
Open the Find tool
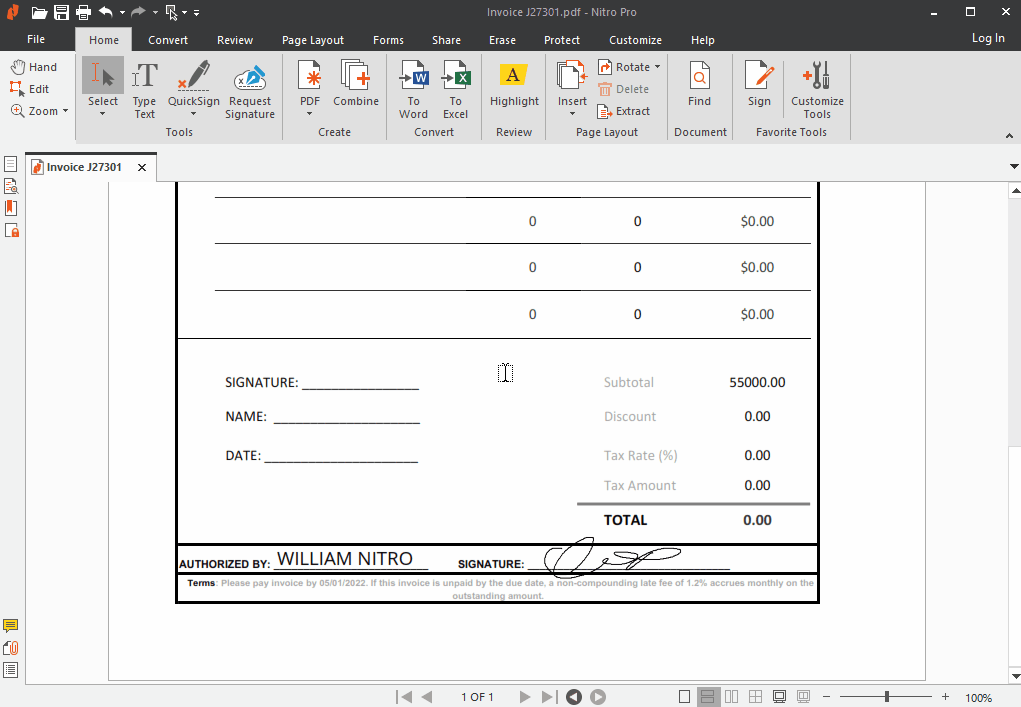click(700, 84)
